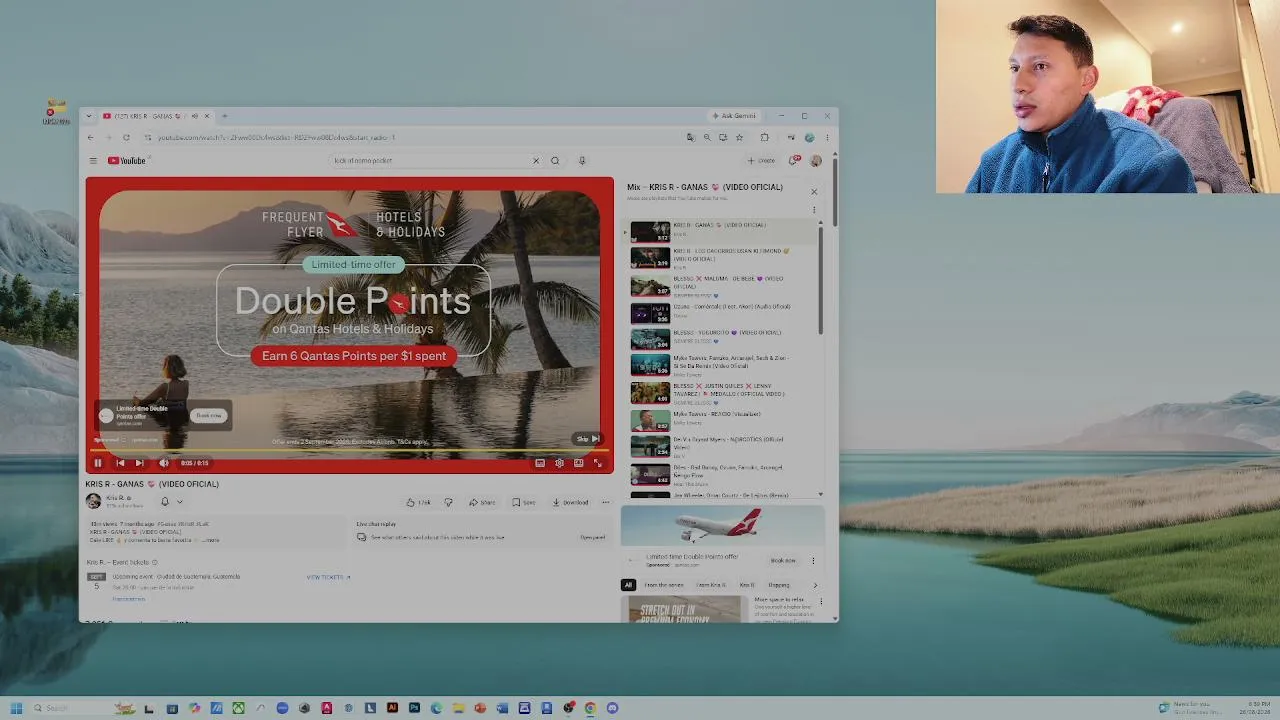The width and height of the screenshot is (1280, 720).
Task: Open the YouTube account avatar menu
Action: point(816,161)
